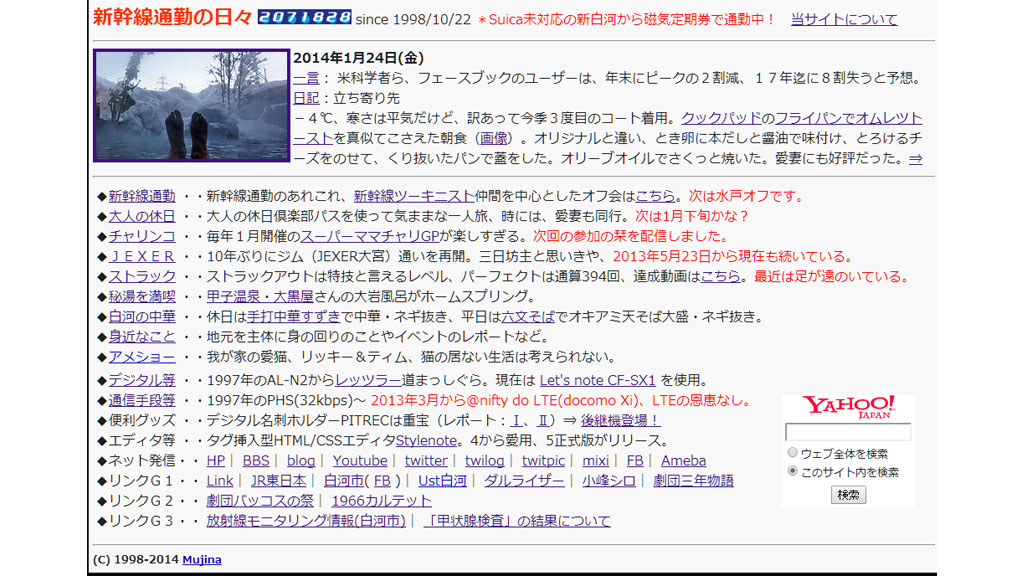Open the ストラック link
1024x576 pixels.
point(142,276)
